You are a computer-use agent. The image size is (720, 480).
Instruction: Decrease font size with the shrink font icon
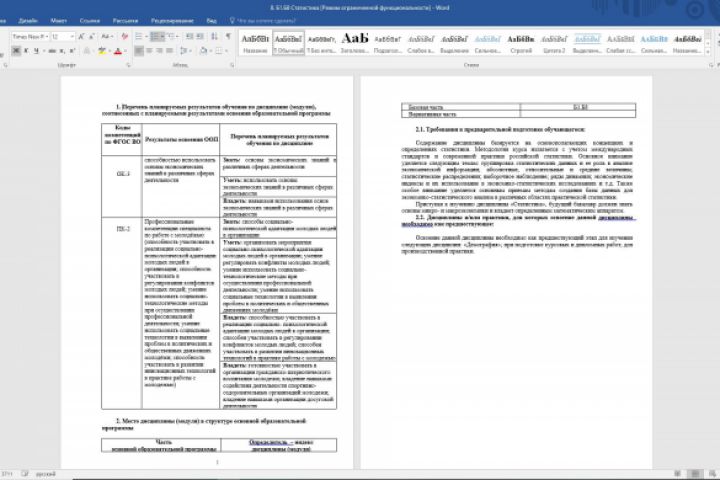pos(91,36)
